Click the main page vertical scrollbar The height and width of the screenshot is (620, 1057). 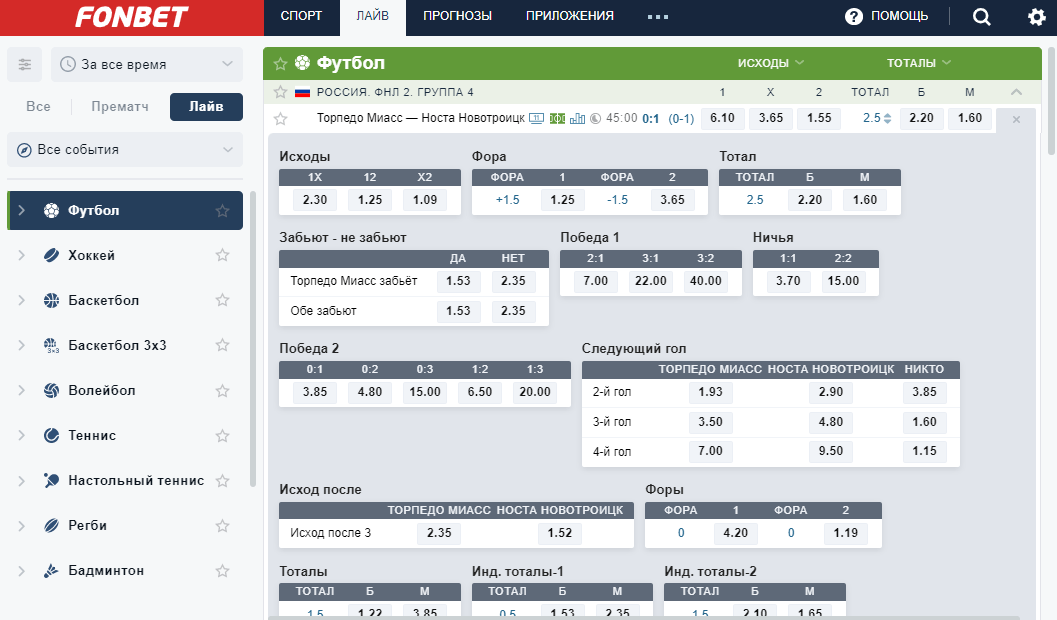1050,101
